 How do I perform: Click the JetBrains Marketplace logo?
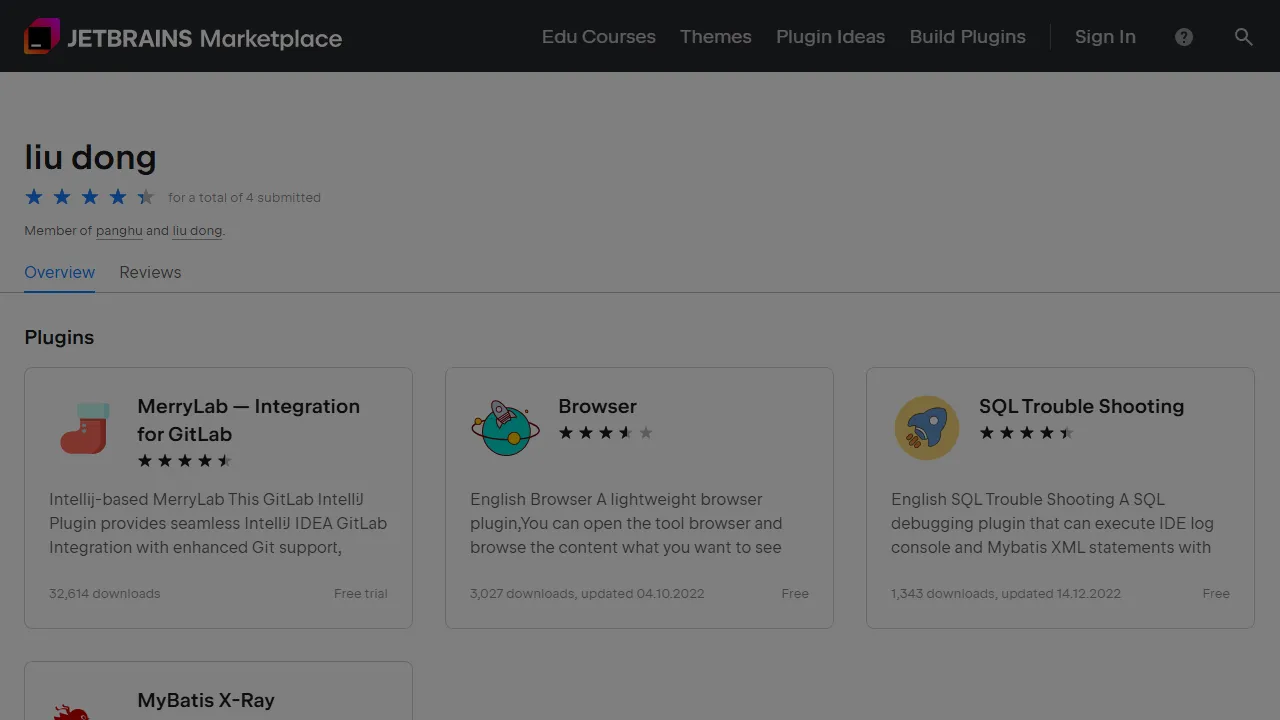coord(182,36)
